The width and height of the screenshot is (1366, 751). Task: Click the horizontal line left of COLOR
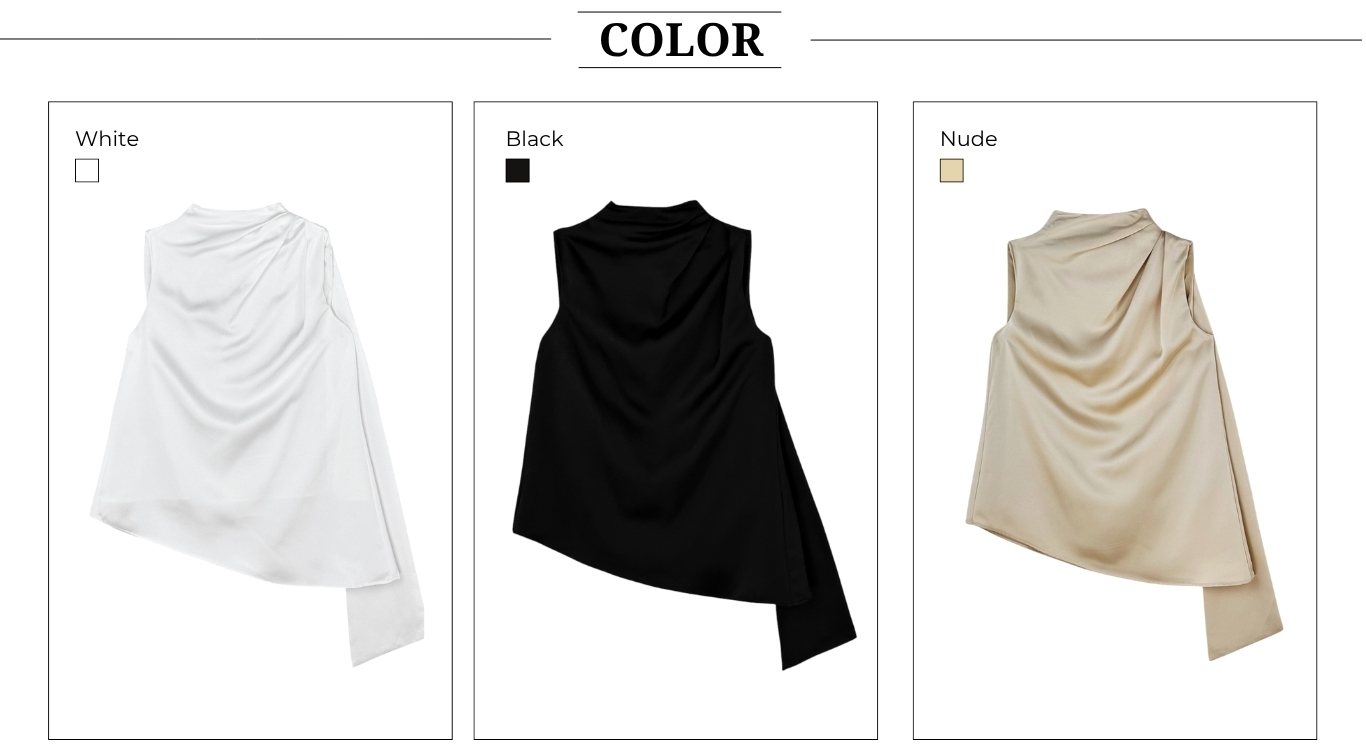coord(275,39)
